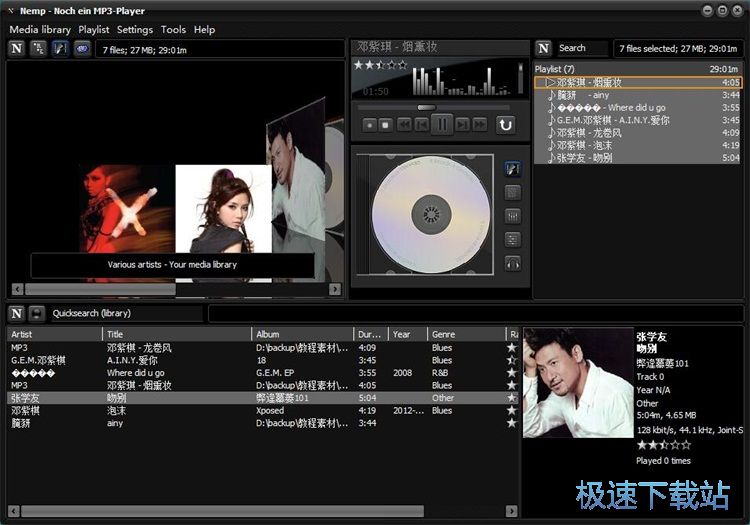The height and width of the screenshot is (525, 750).
Task: Select library row titled 'ainy'
Action: pos(263,423)
